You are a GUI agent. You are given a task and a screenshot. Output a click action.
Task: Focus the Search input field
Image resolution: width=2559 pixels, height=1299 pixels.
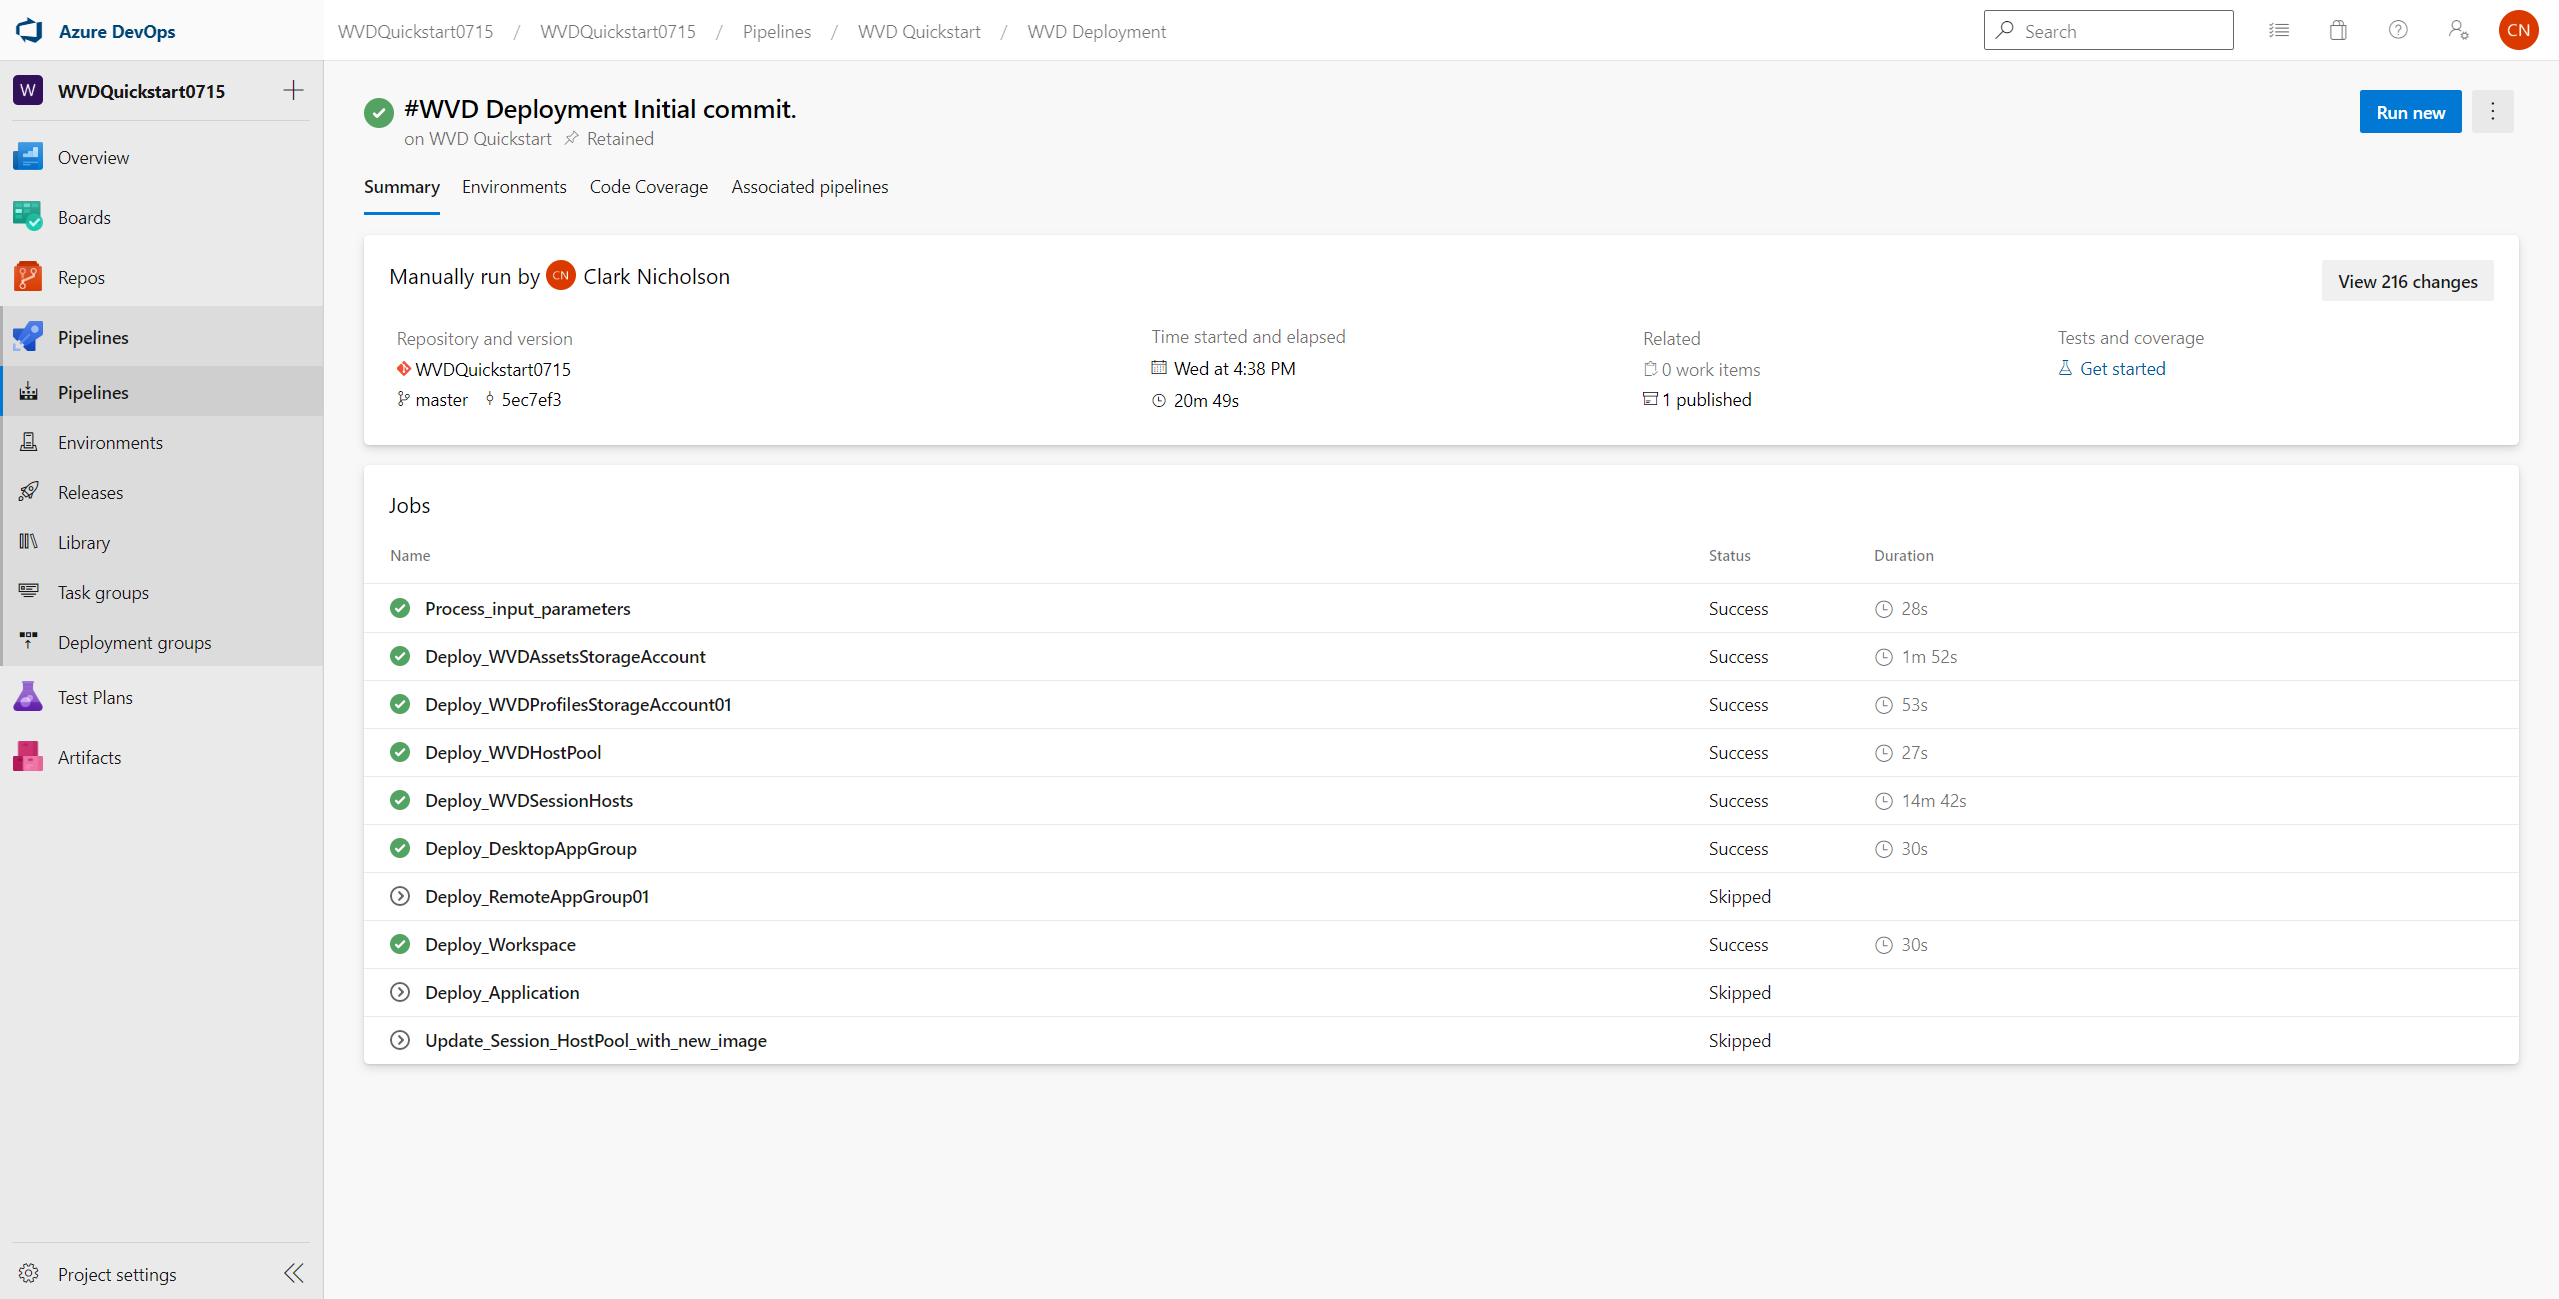[2108, 30]
